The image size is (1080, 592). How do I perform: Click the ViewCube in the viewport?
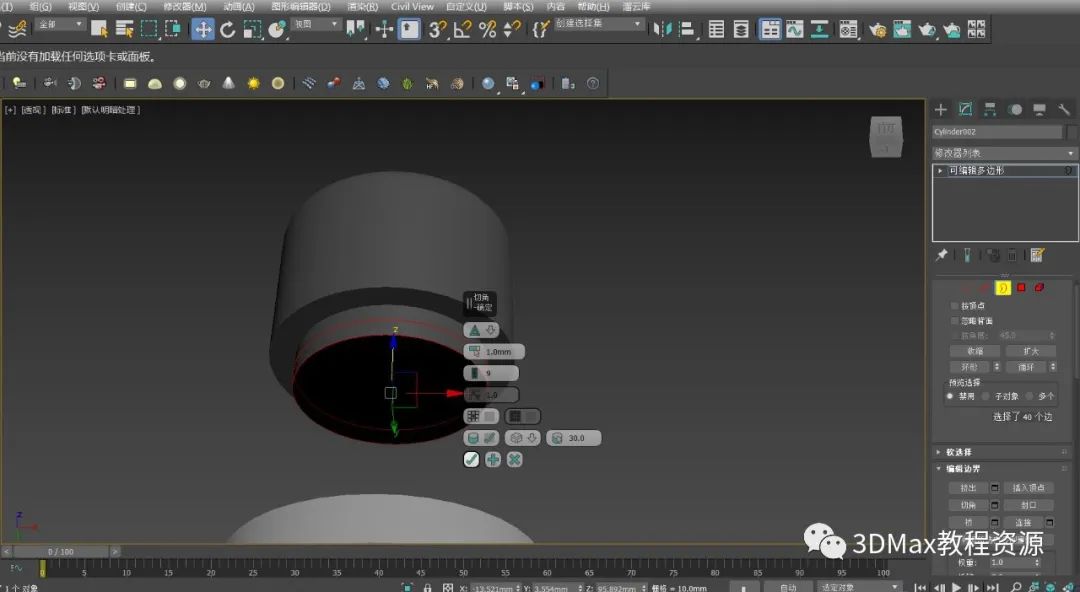coord(885,137)
